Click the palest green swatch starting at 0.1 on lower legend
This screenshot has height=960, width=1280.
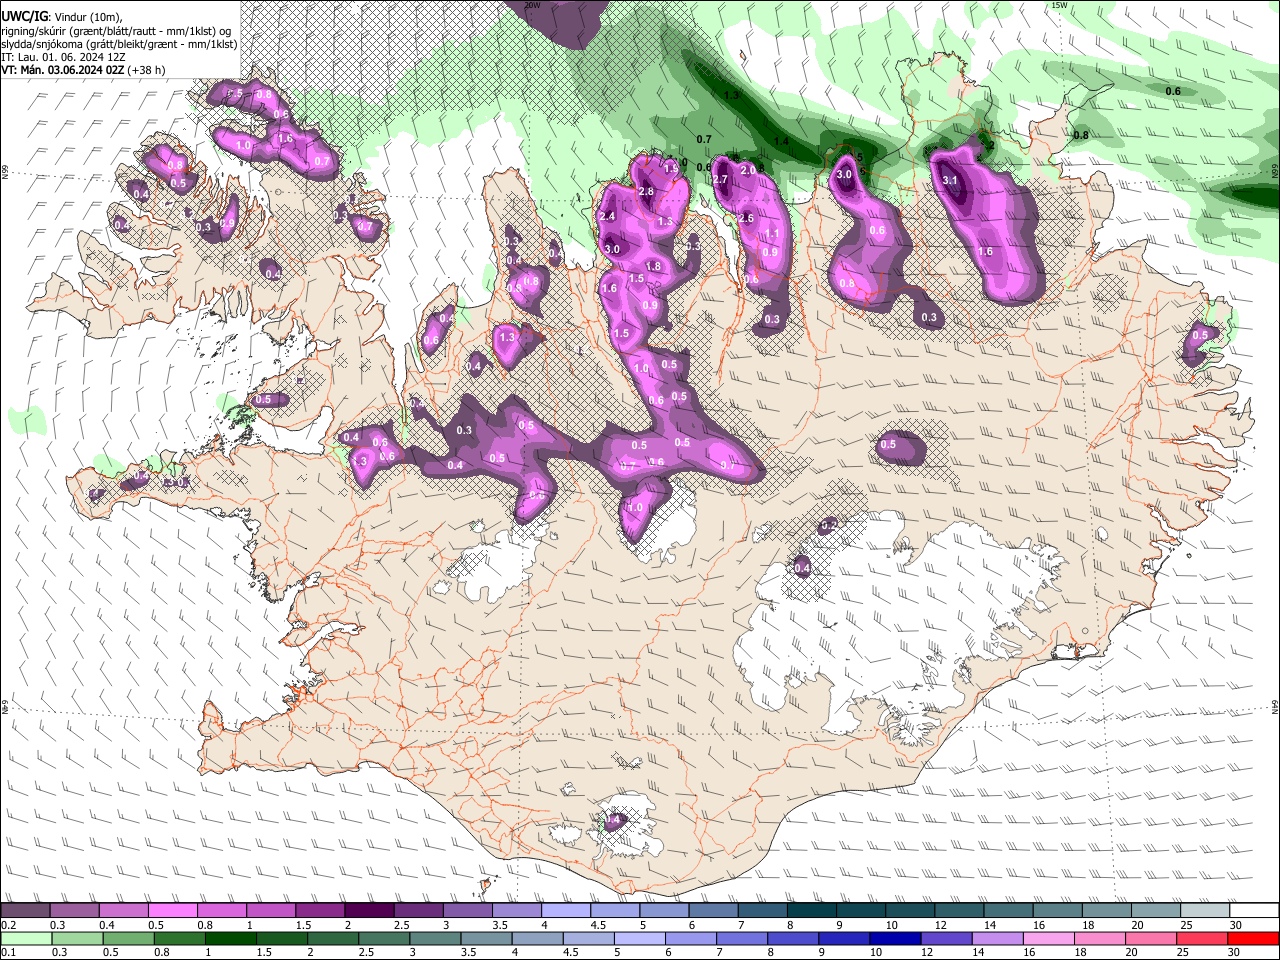click(26, 939)
